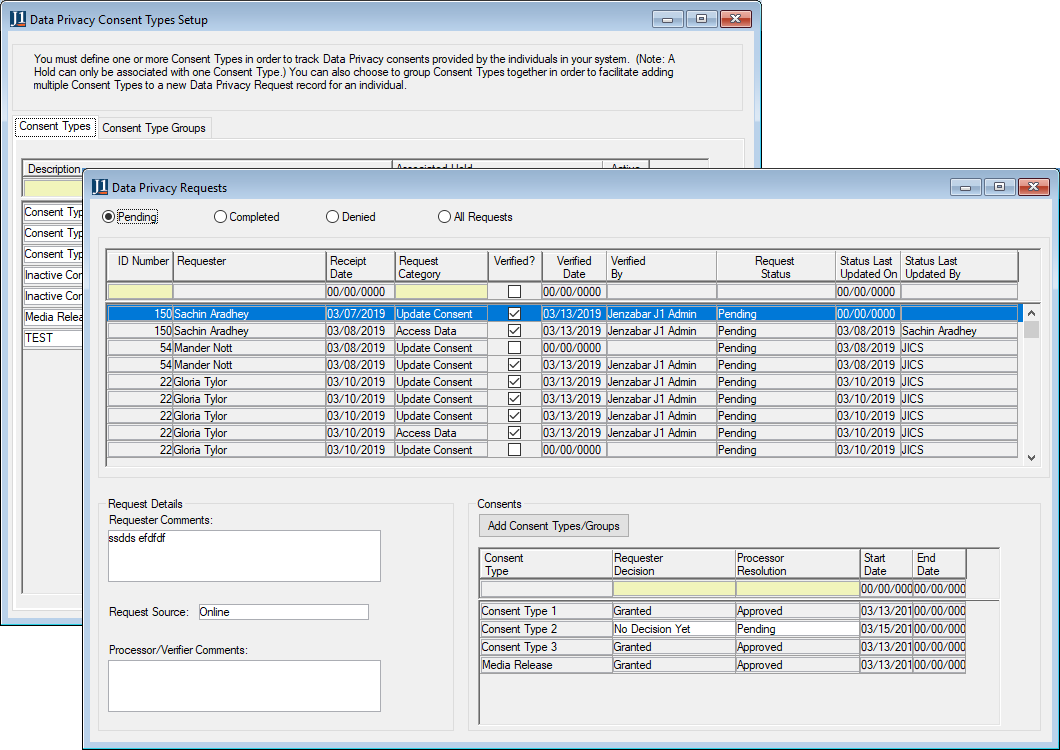Select the Denied radio button
Screen dimensions: 1060x750
point(333,217)
